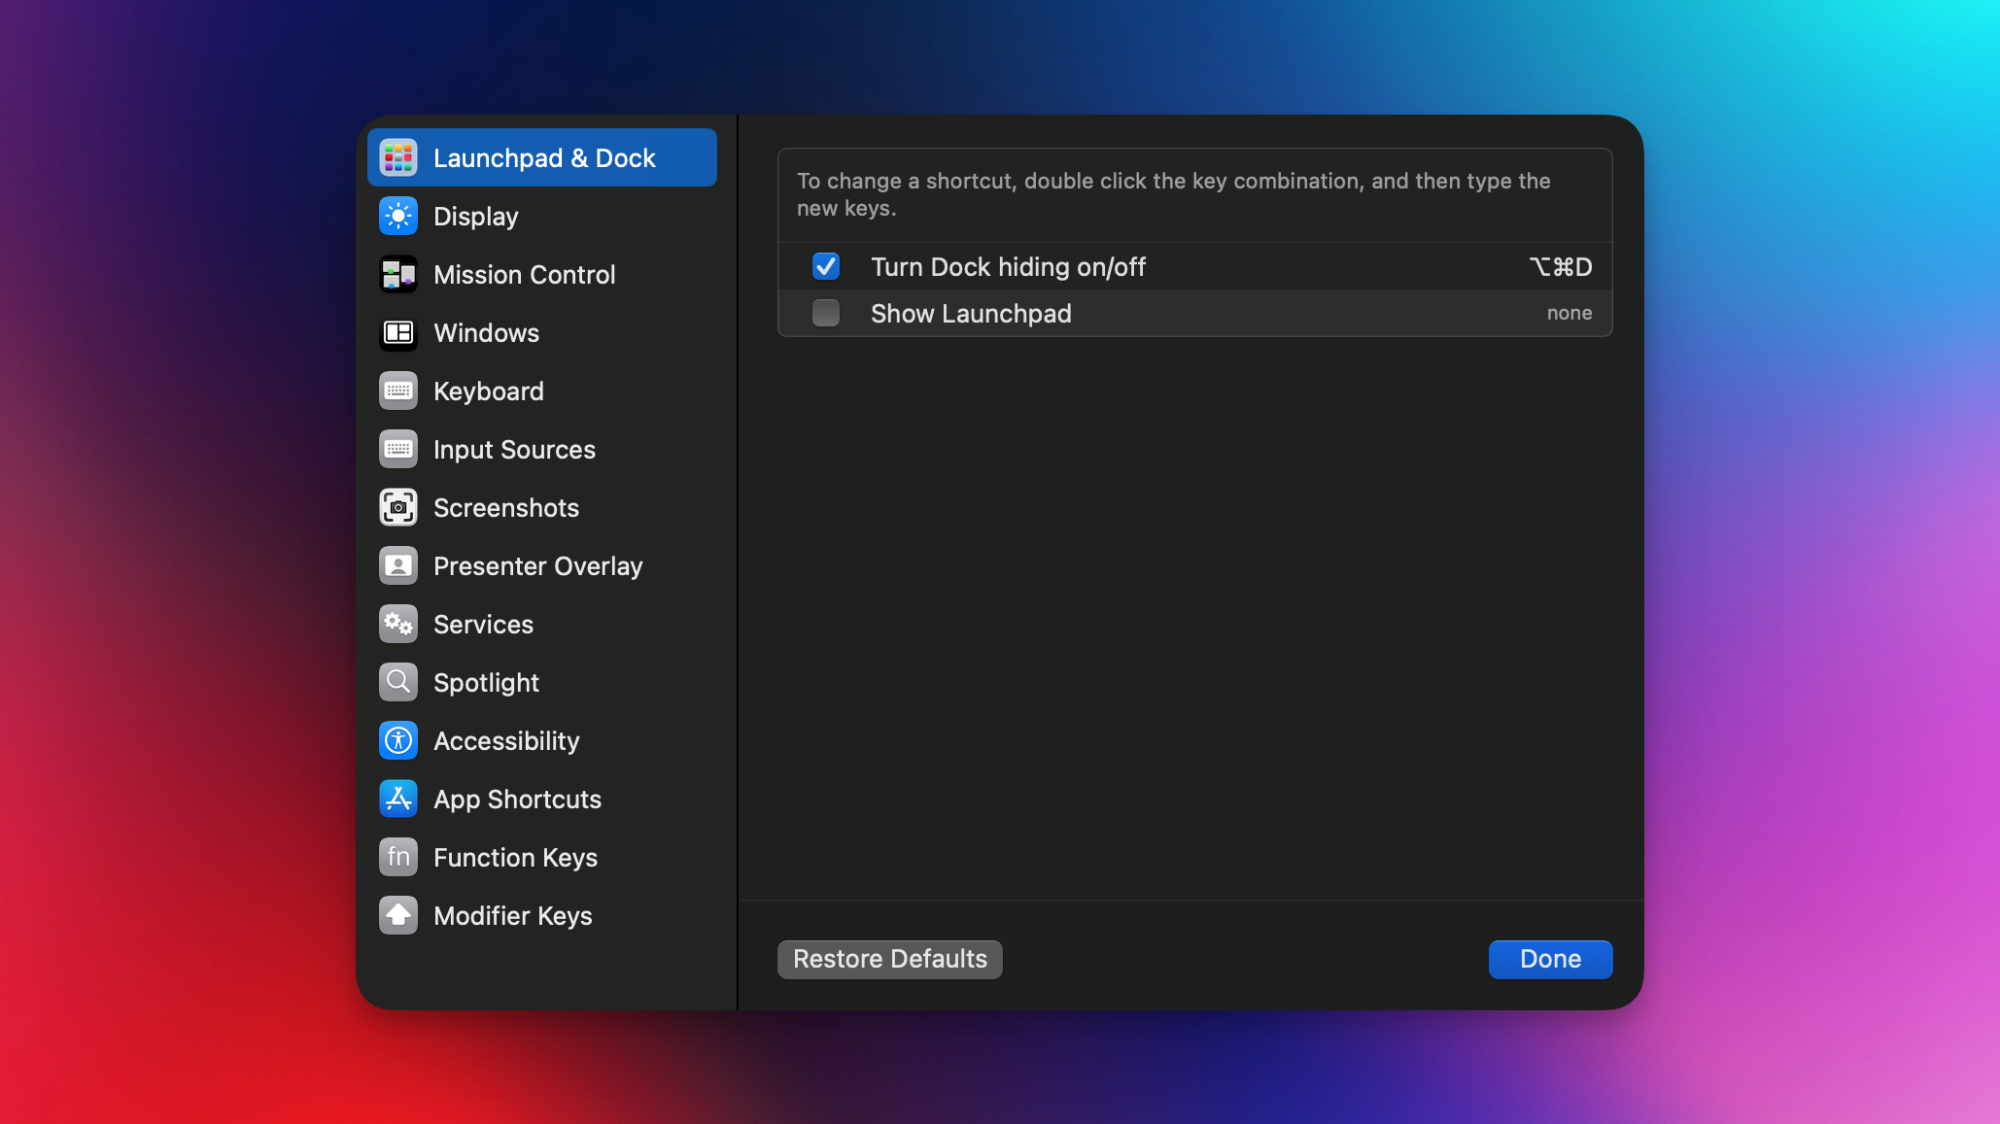Click the 'Show Launchpad' row label

971,314
